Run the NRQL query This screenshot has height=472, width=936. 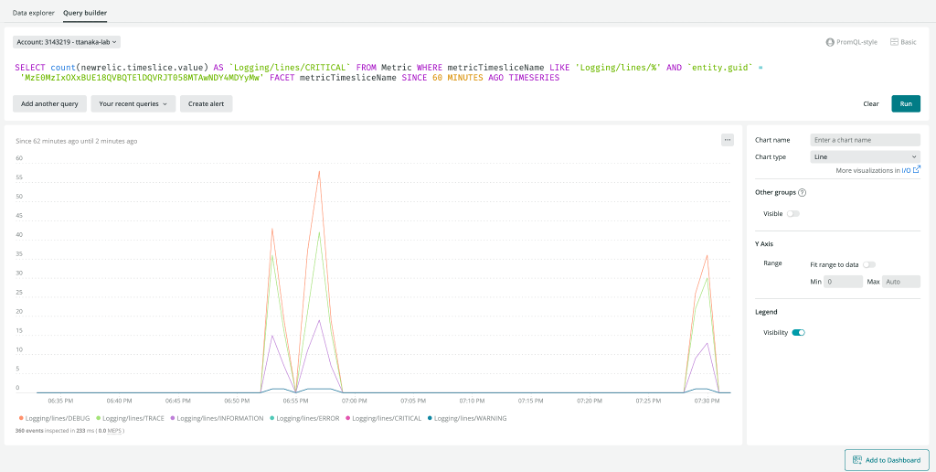tap(905, 103)
